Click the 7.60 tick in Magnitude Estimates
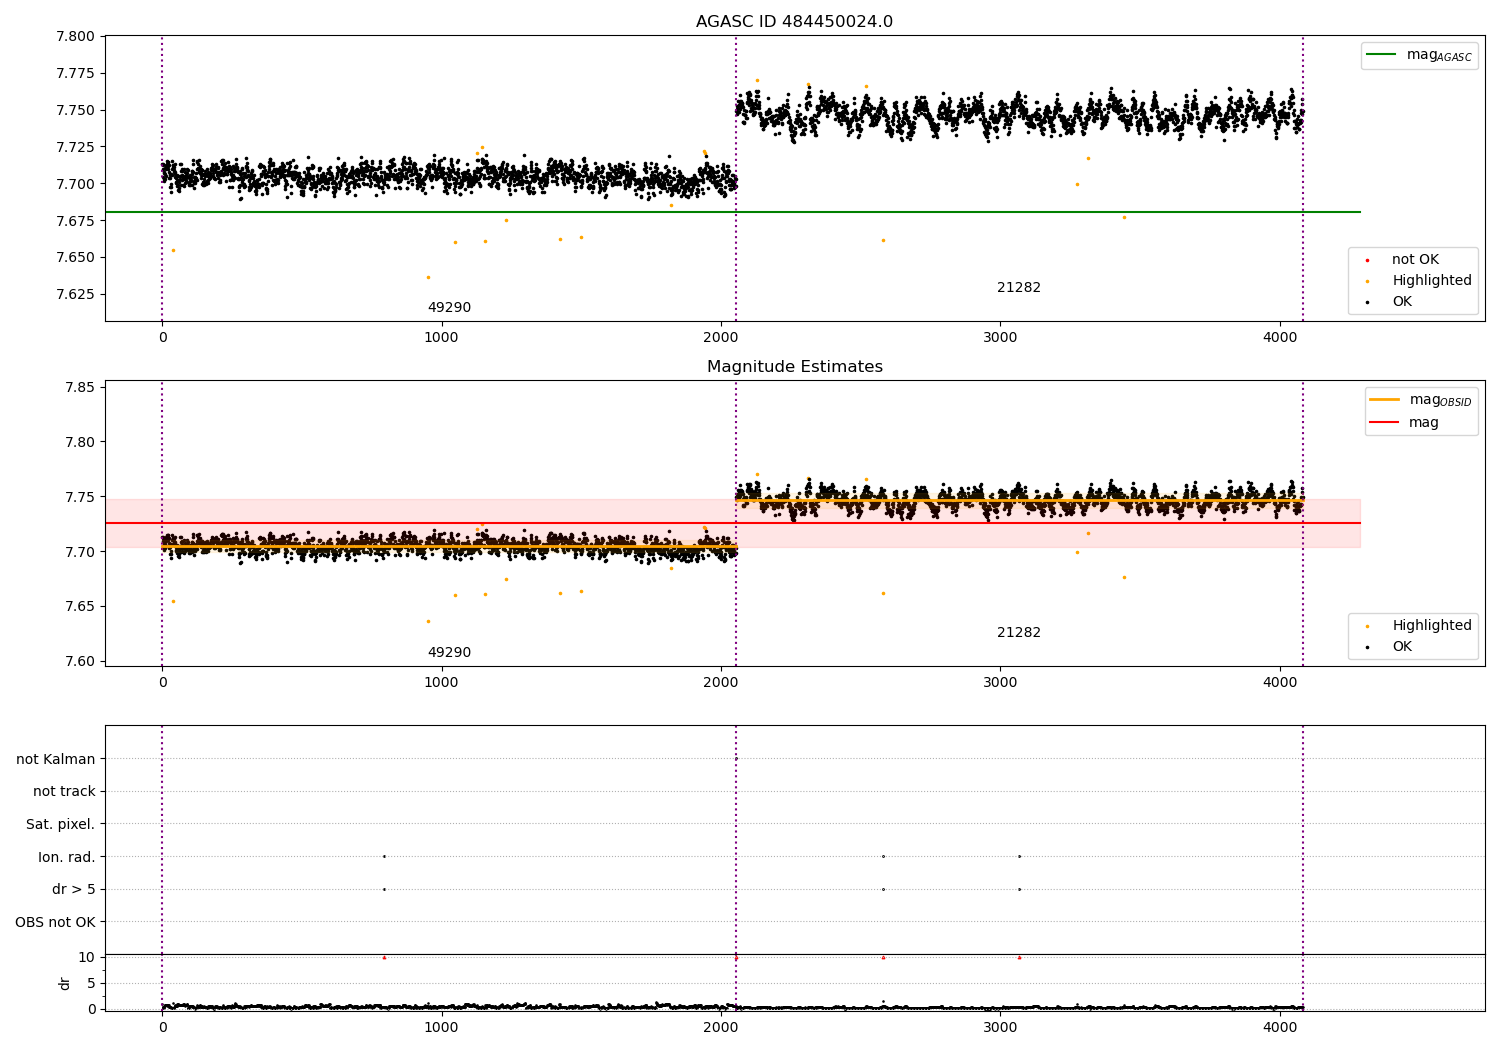The height and width of the screenshot is (1050, 1500). 79,662
